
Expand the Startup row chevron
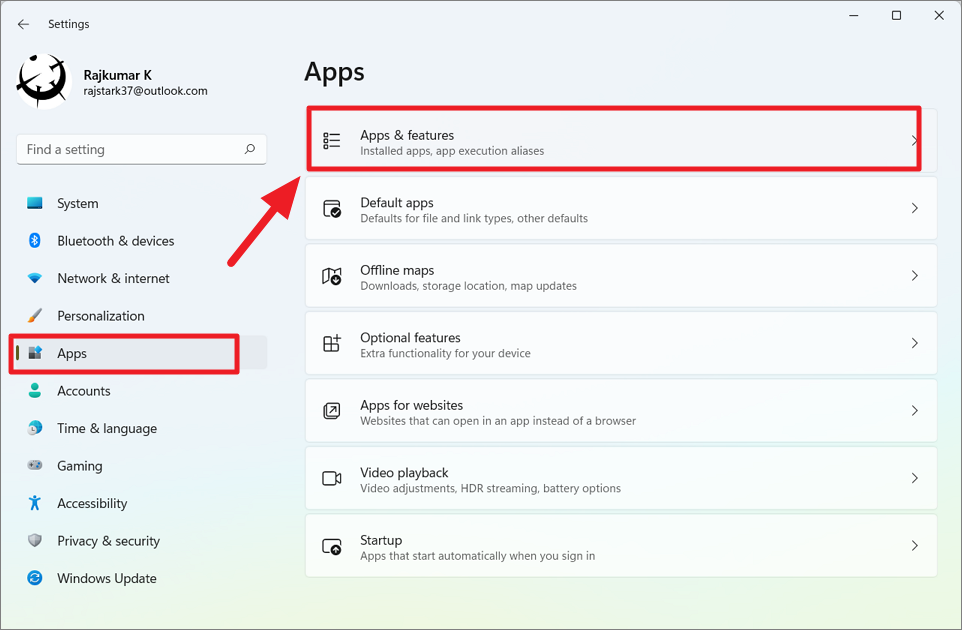(x=914, y=546)
